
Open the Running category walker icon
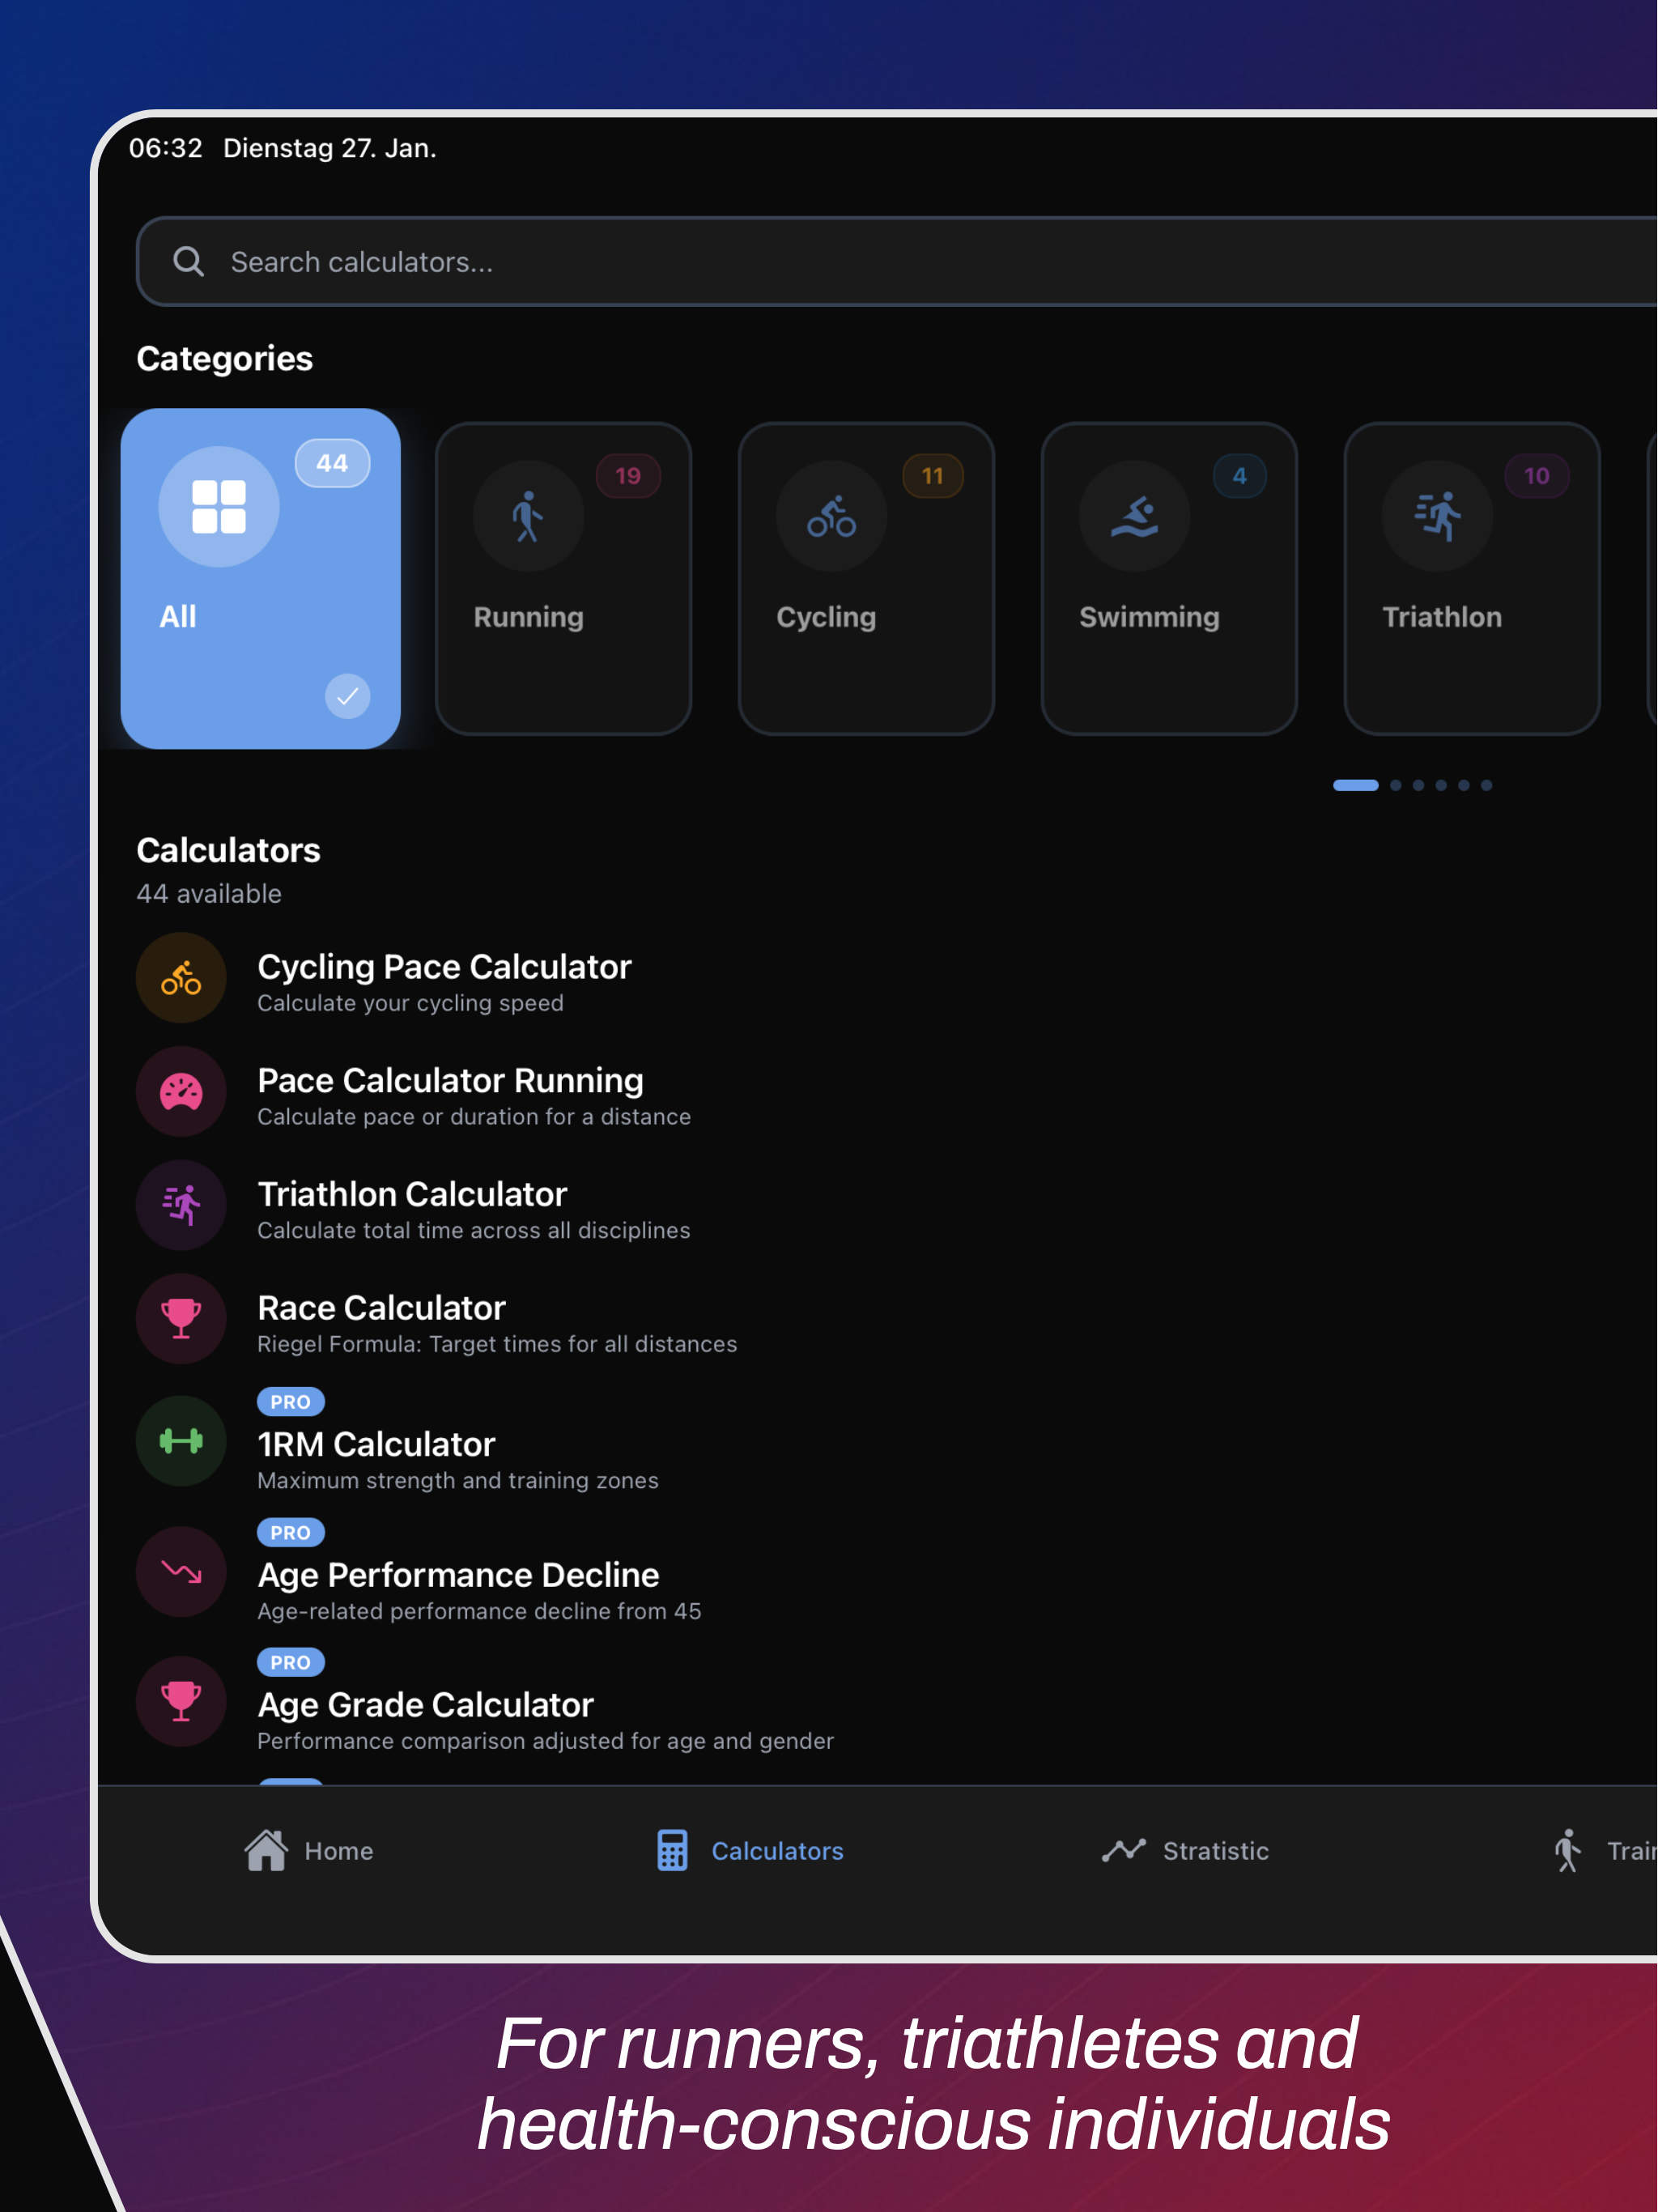coord(528,516)
